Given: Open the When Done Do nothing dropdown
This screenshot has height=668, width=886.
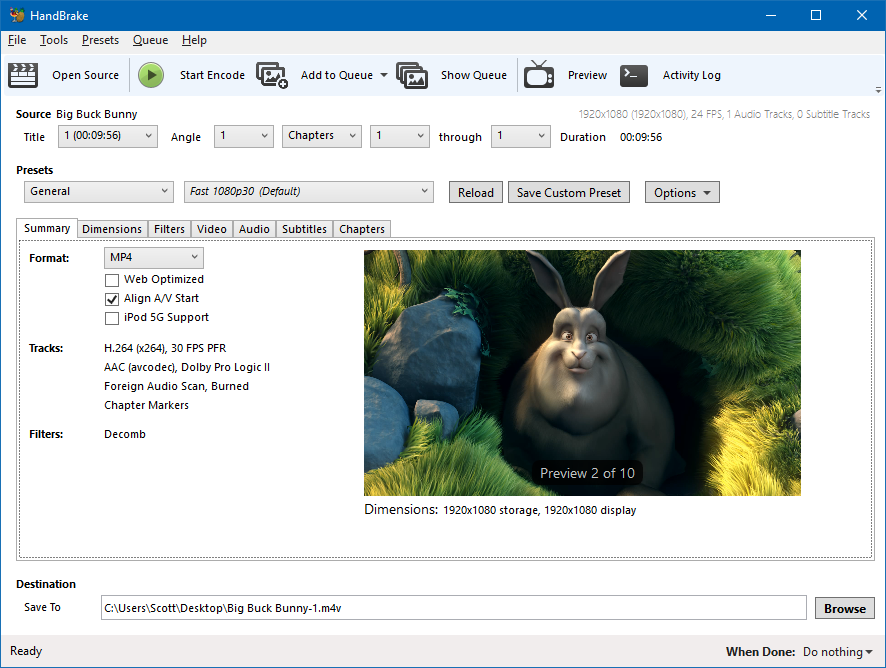Looking at the screenshot, I should (x=837, y=652).
